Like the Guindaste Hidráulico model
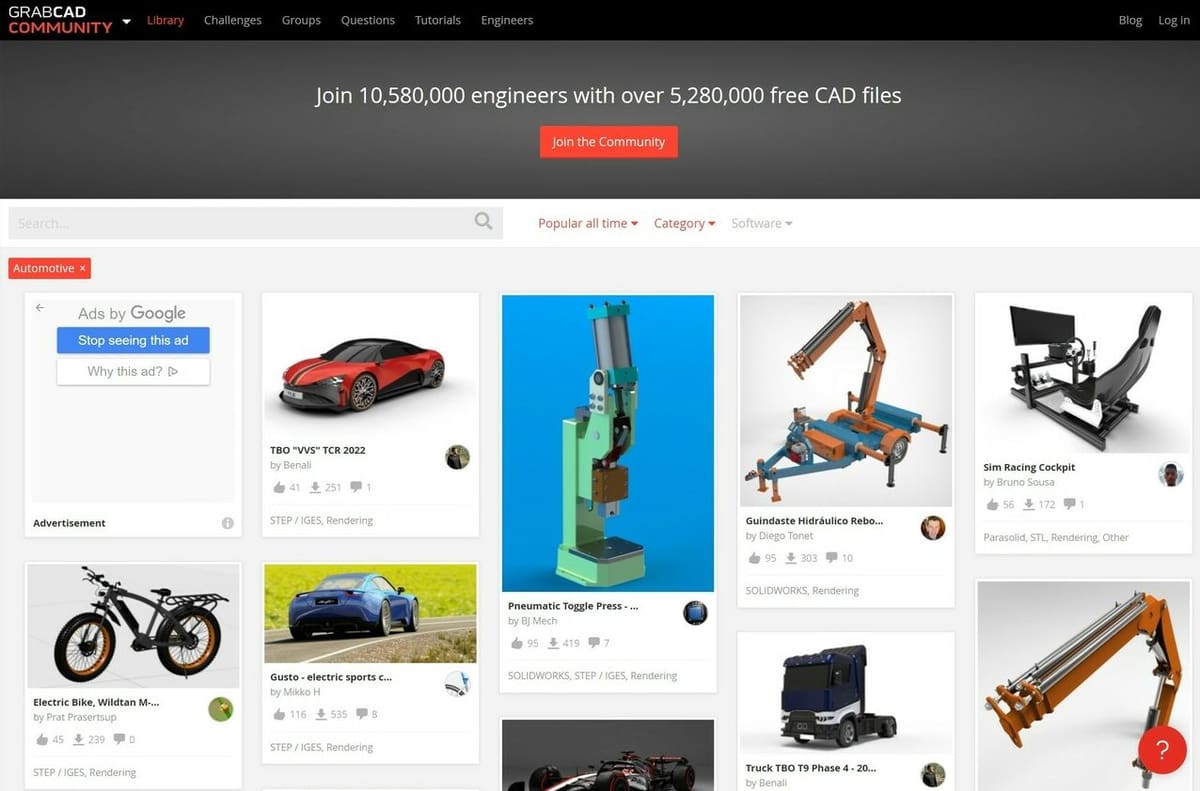Viewport: 1200px width, 791px height. pyautogui.click(x=755, y=558)
